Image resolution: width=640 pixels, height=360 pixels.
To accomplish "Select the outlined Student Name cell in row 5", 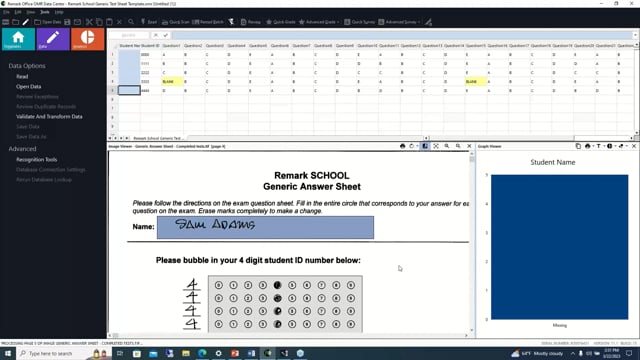I will click(129, 90).
